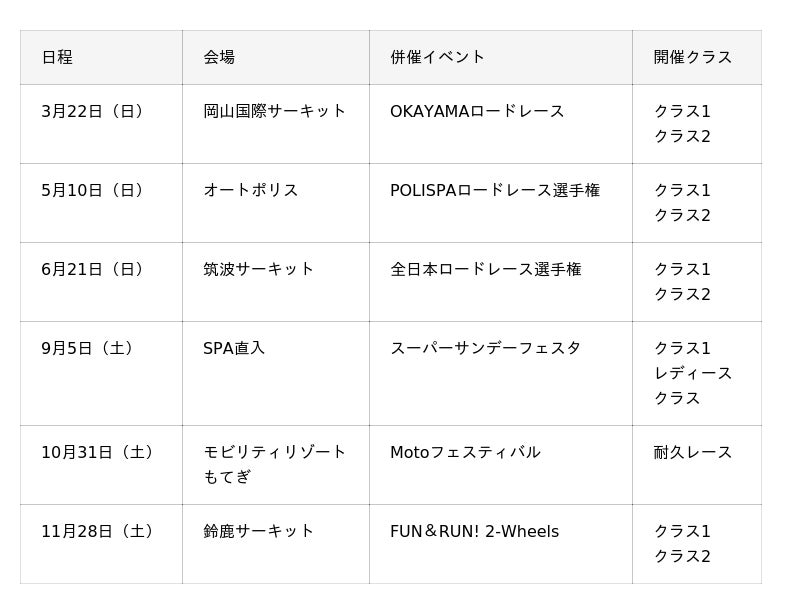Select the オートポリス venue cell
Screen dimensions: 800x614
pyautogui.click(x=250, y=190)
